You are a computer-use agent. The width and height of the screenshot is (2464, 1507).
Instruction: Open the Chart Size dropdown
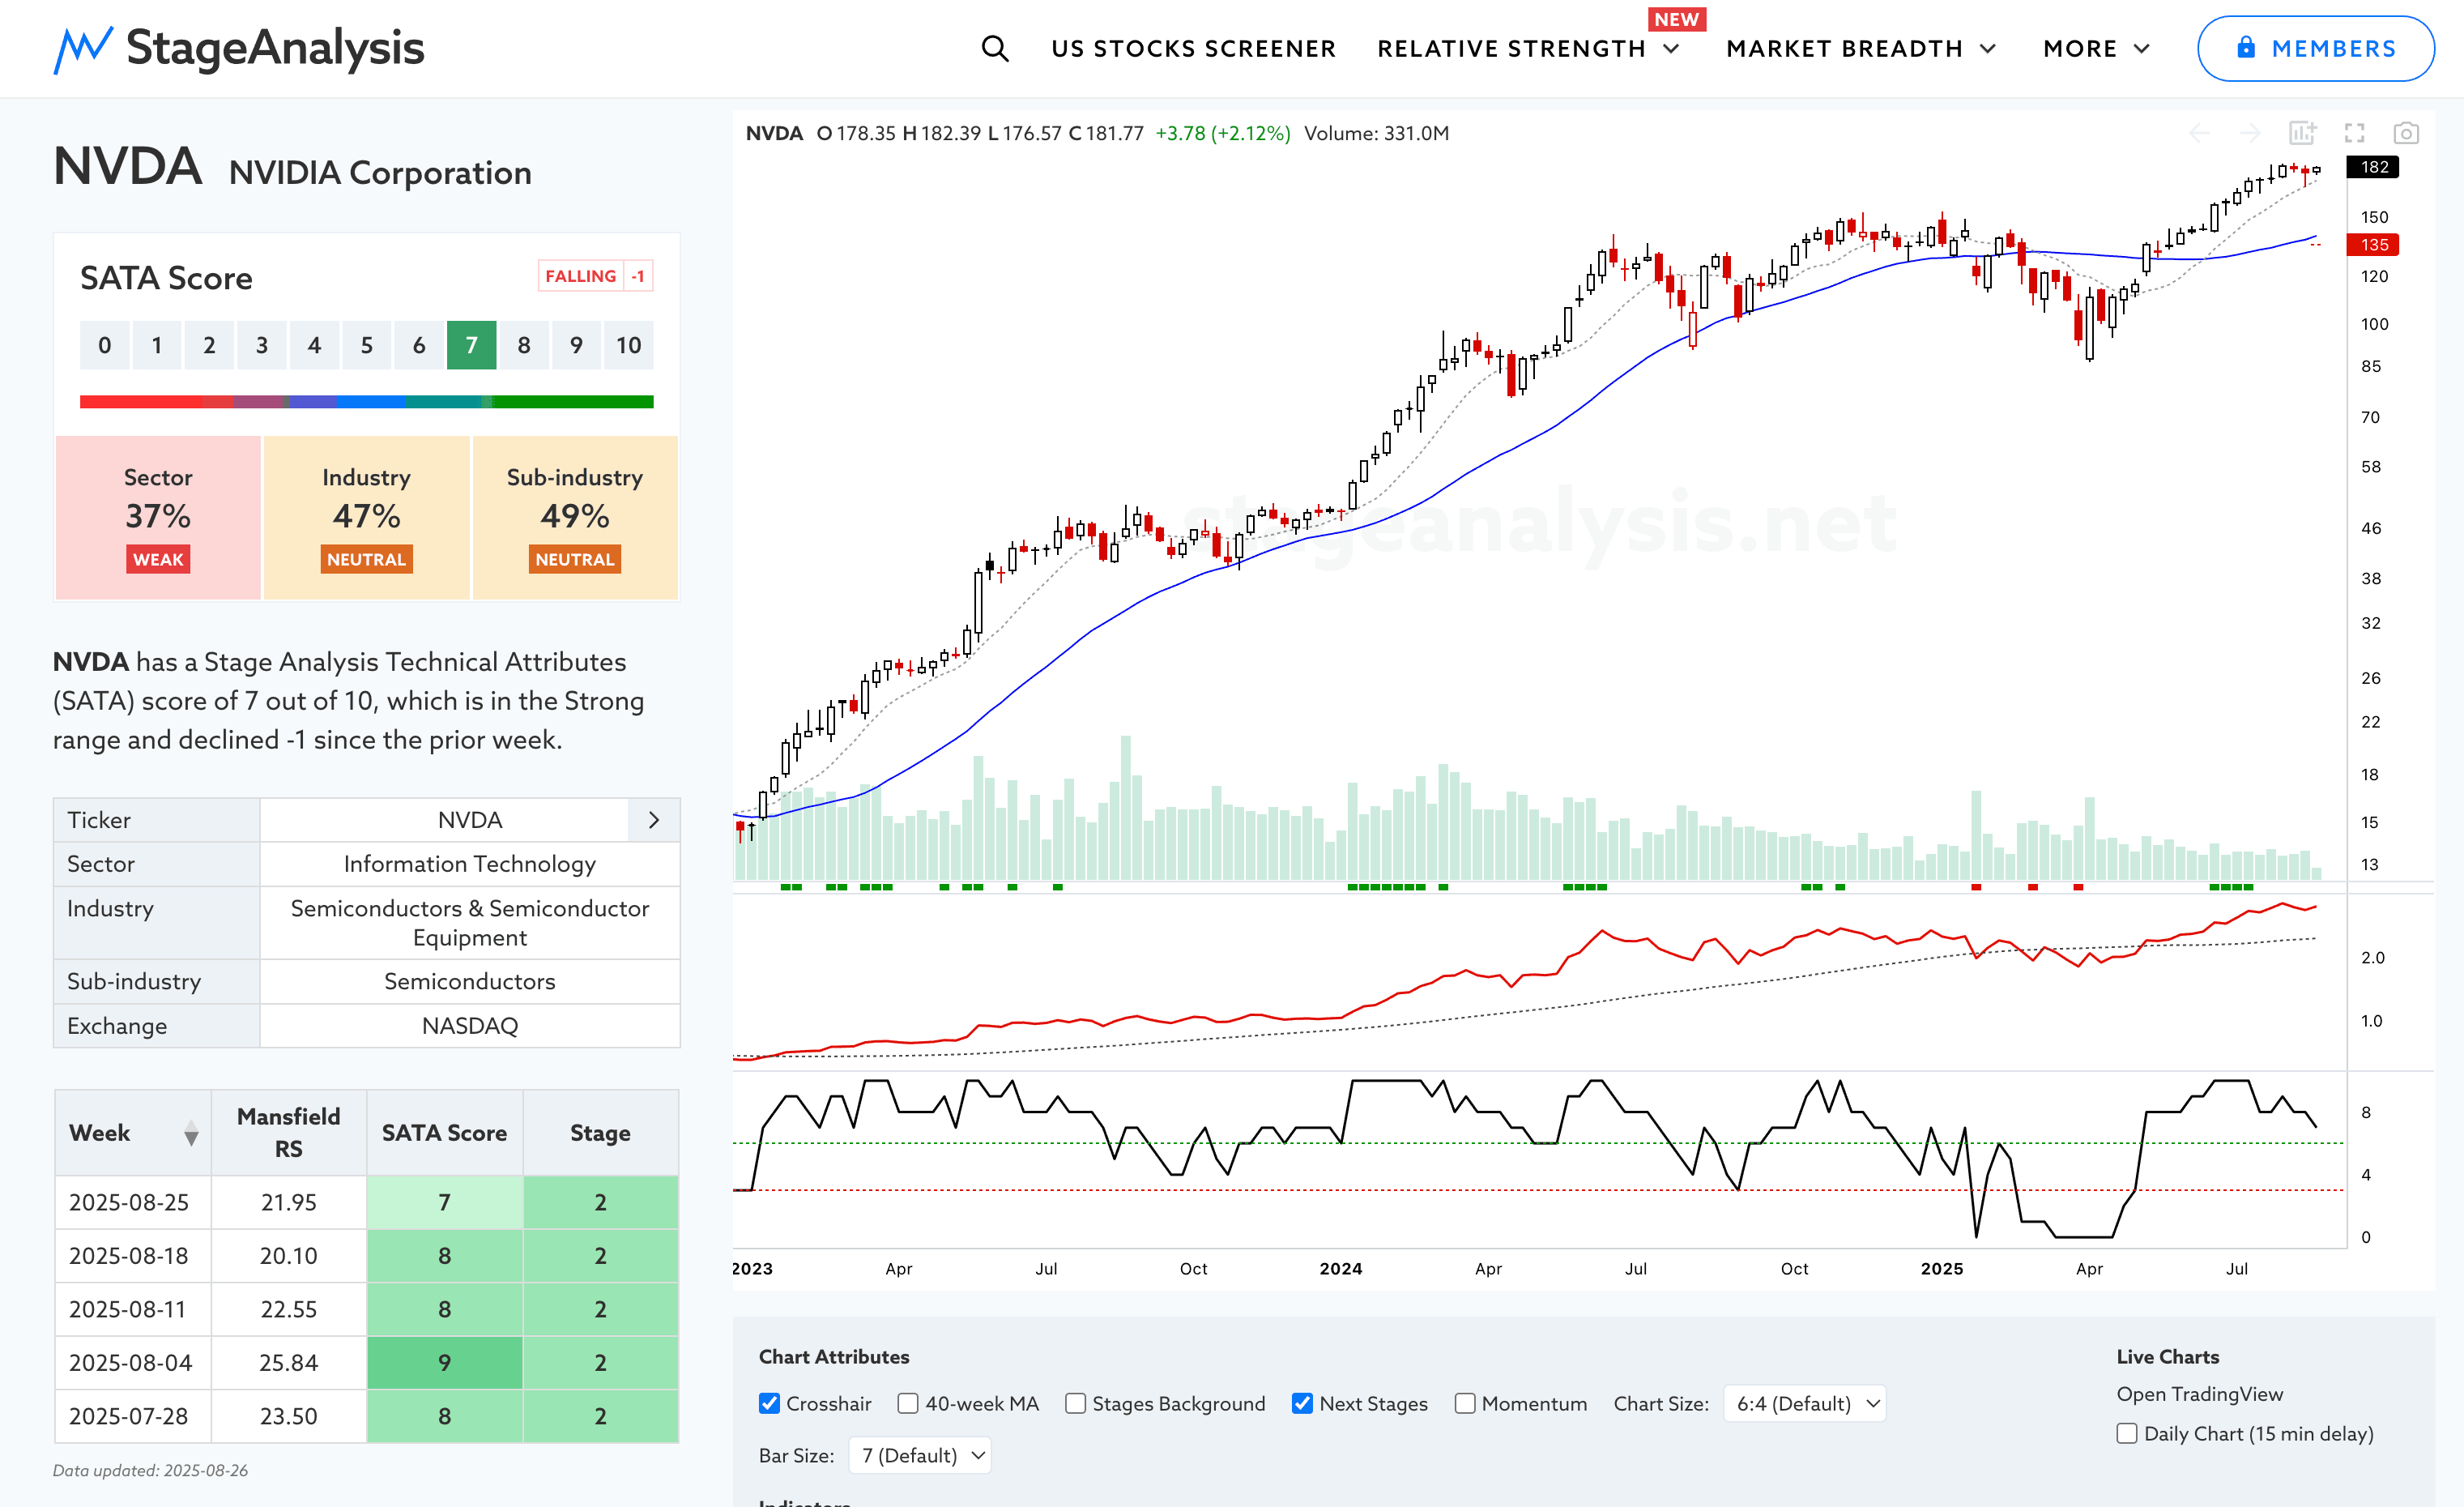(1805, 1403)
